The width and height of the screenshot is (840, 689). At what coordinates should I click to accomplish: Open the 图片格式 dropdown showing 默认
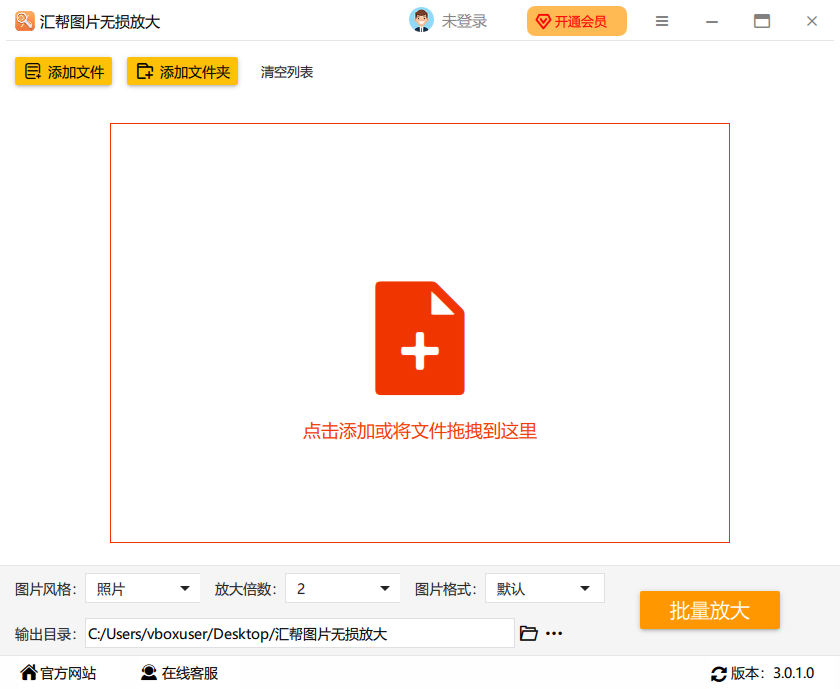(545, 588)
